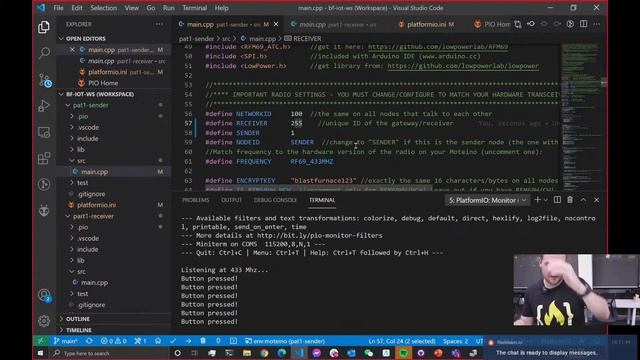This screenshot has height=360, width=640.
Task: Click the PlatformIO Build checkmark in the status bar
Action: (173, 341)
